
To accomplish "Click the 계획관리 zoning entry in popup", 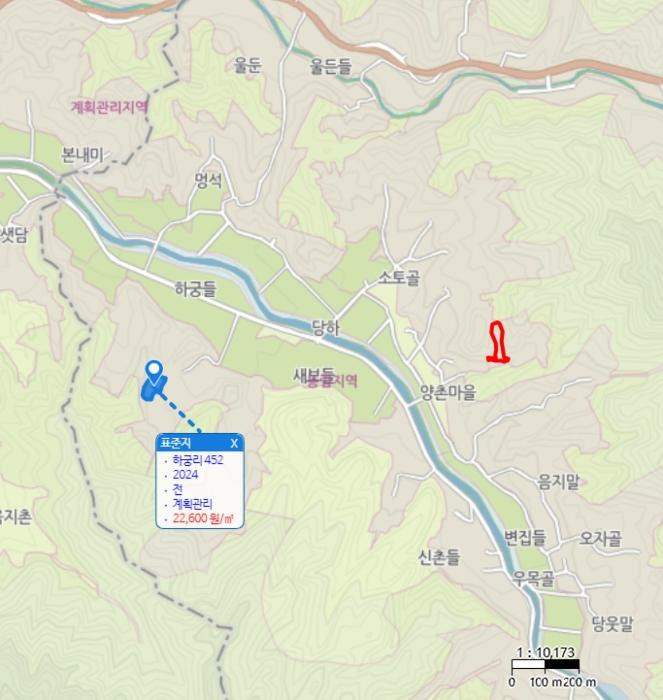I will (x=192, y=504).
